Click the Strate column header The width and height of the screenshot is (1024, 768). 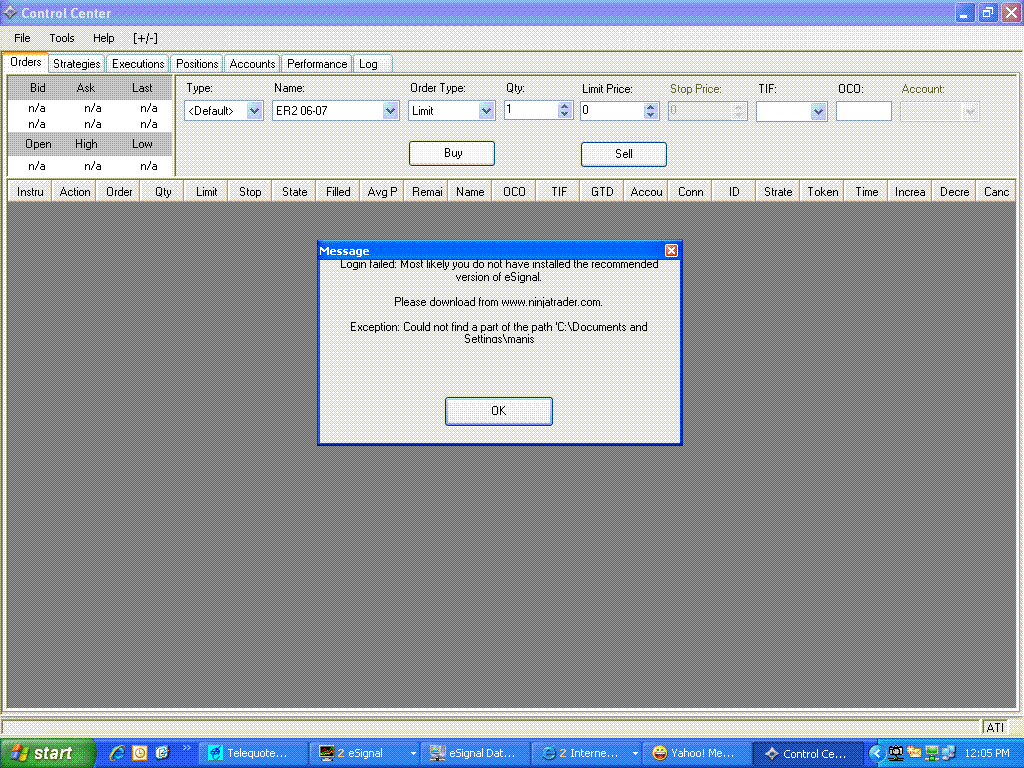click(778, 192)
